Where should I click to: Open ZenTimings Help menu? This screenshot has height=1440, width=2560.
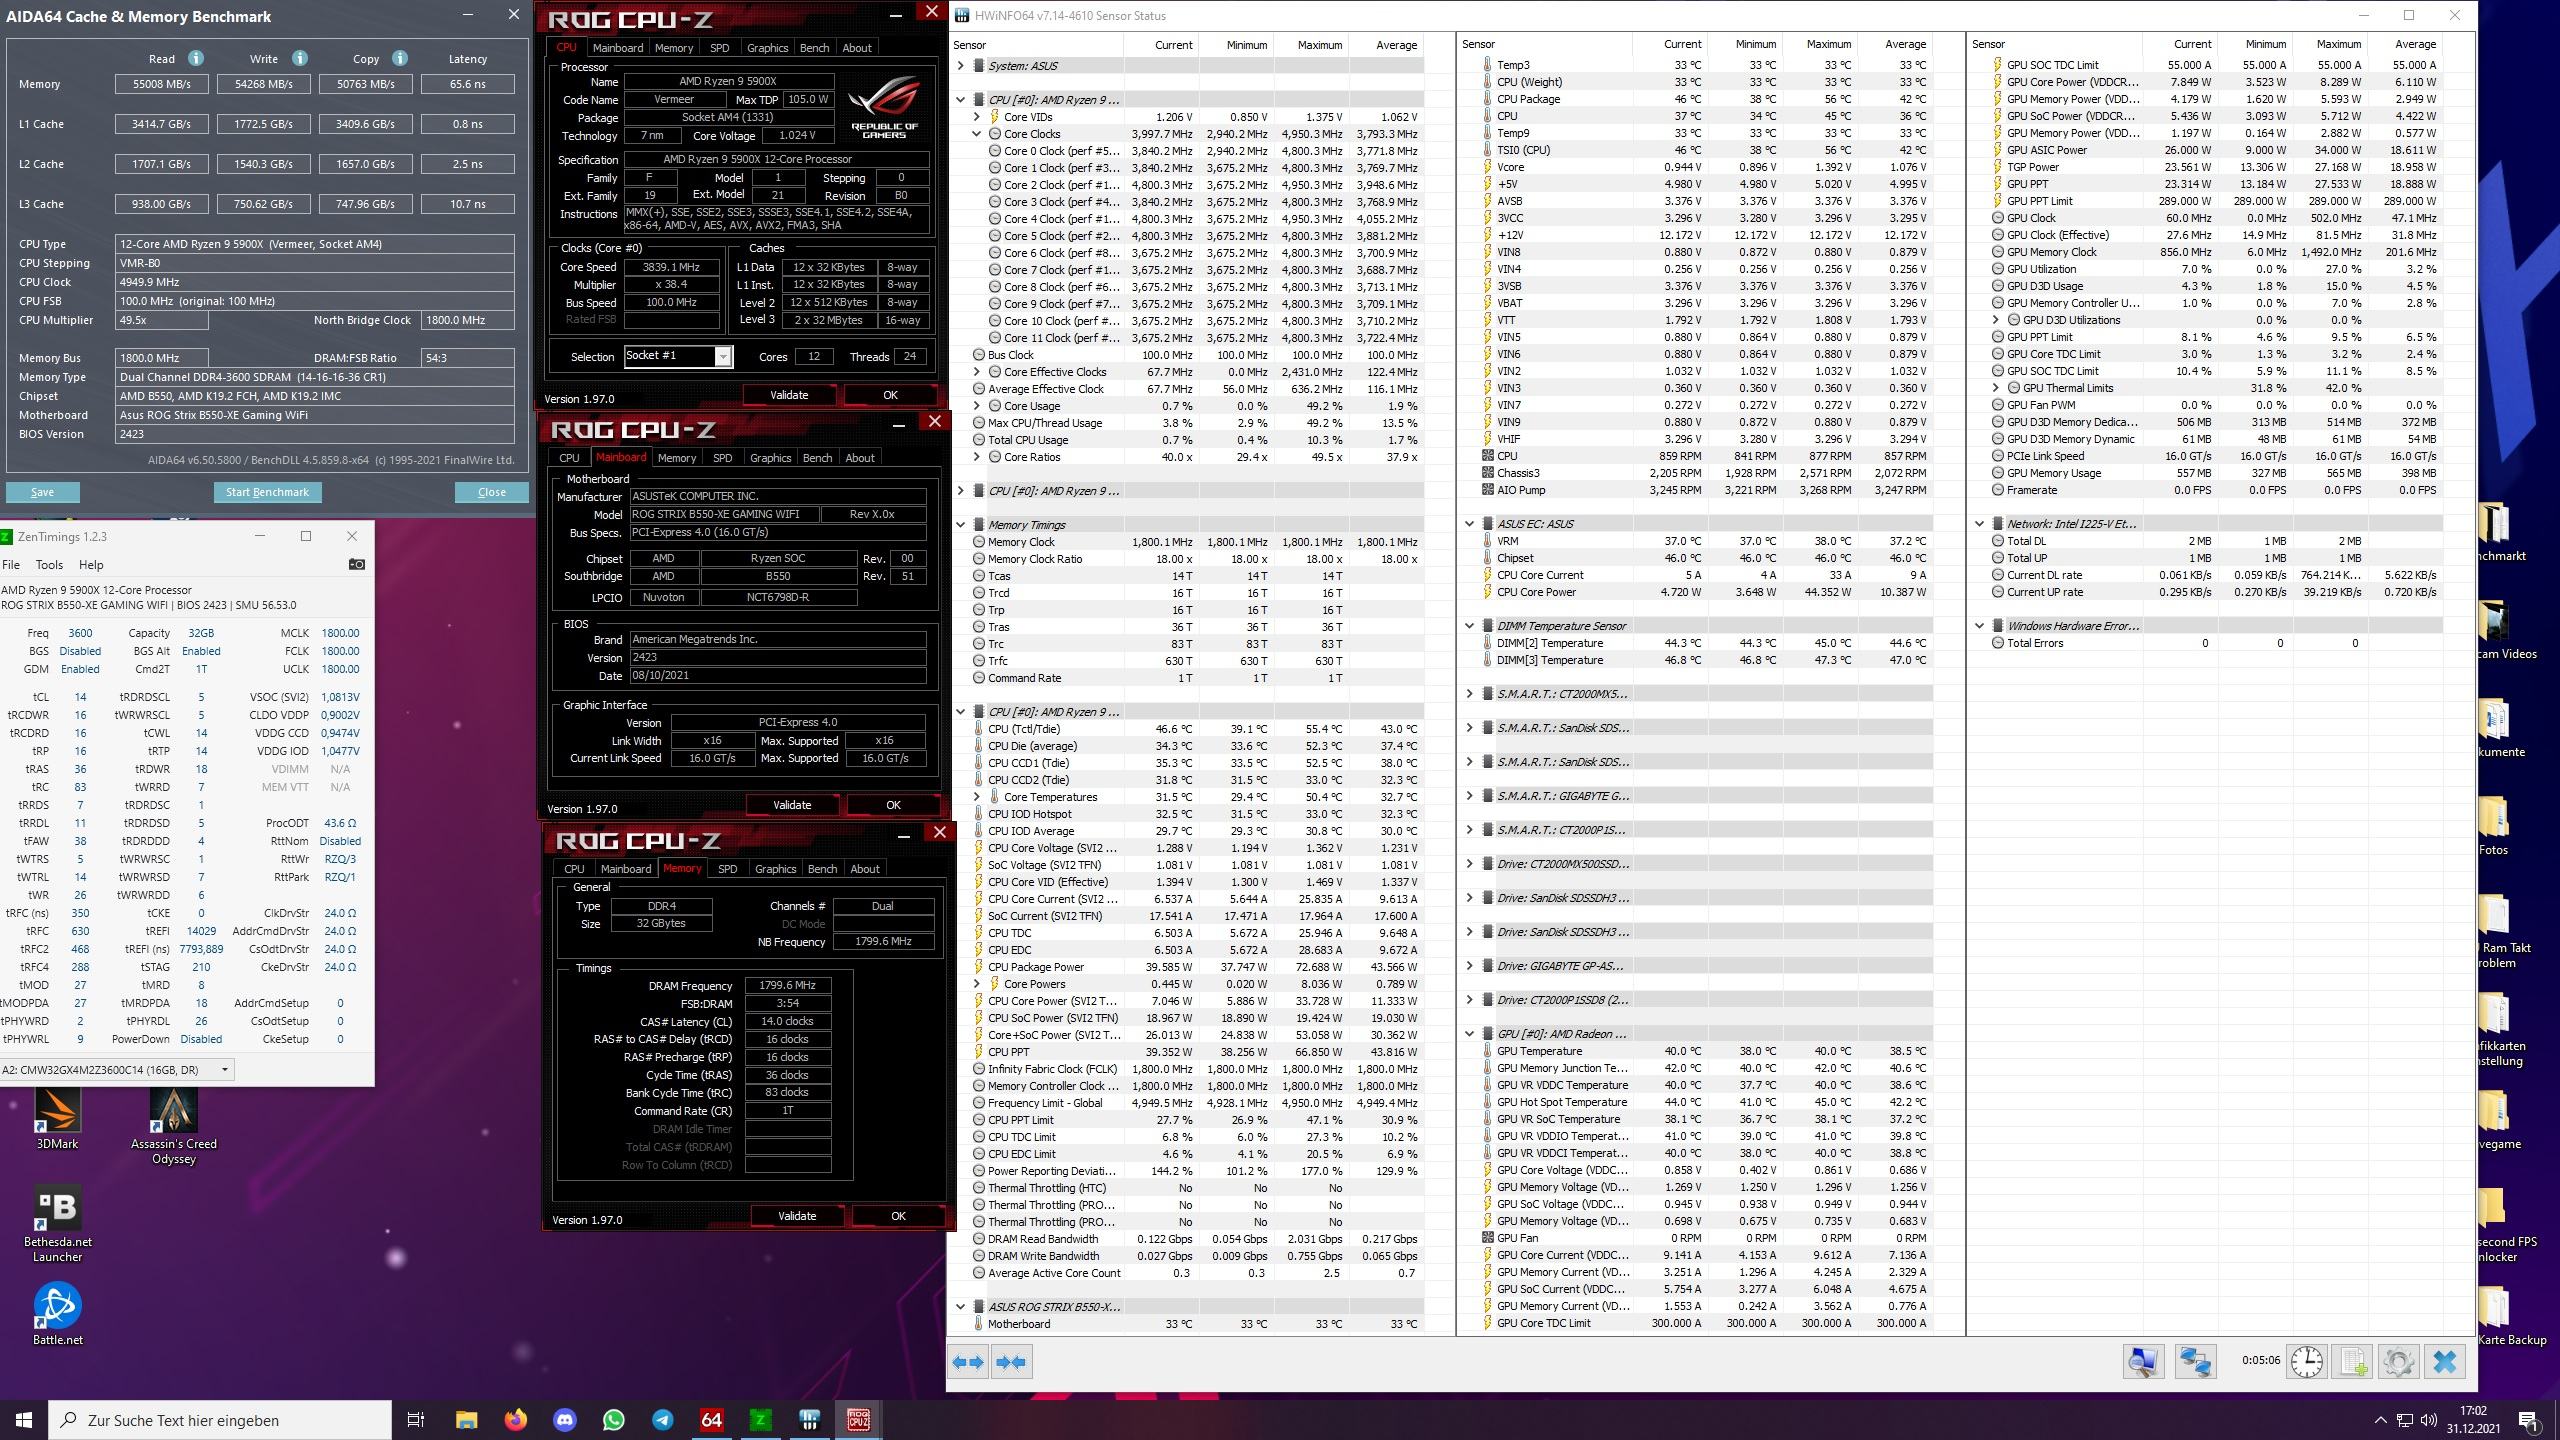click(91, 565)
